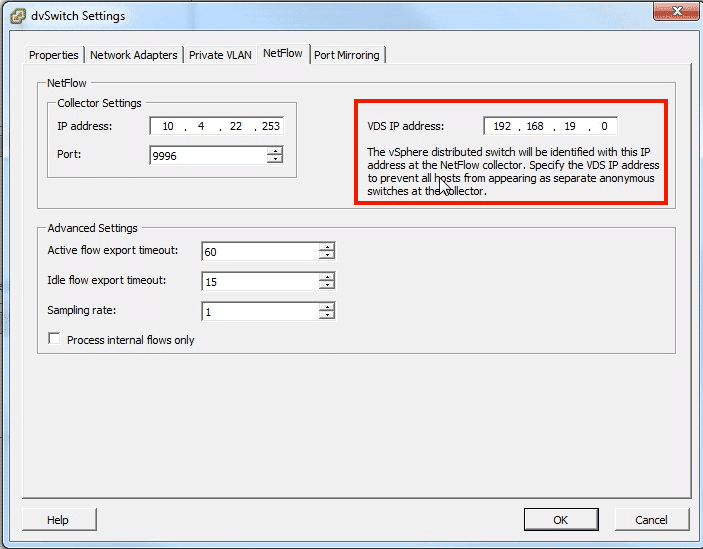Click VDS IP first octet 192
Screen dimensions: 703x549
tap(502, 126)
